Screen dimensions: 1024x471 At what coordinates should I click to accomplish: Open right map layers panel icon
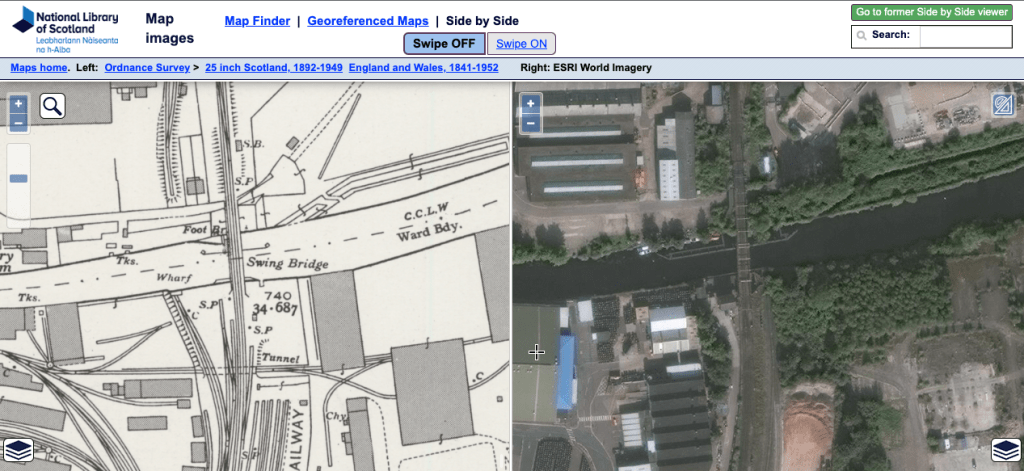[1004, 450]
